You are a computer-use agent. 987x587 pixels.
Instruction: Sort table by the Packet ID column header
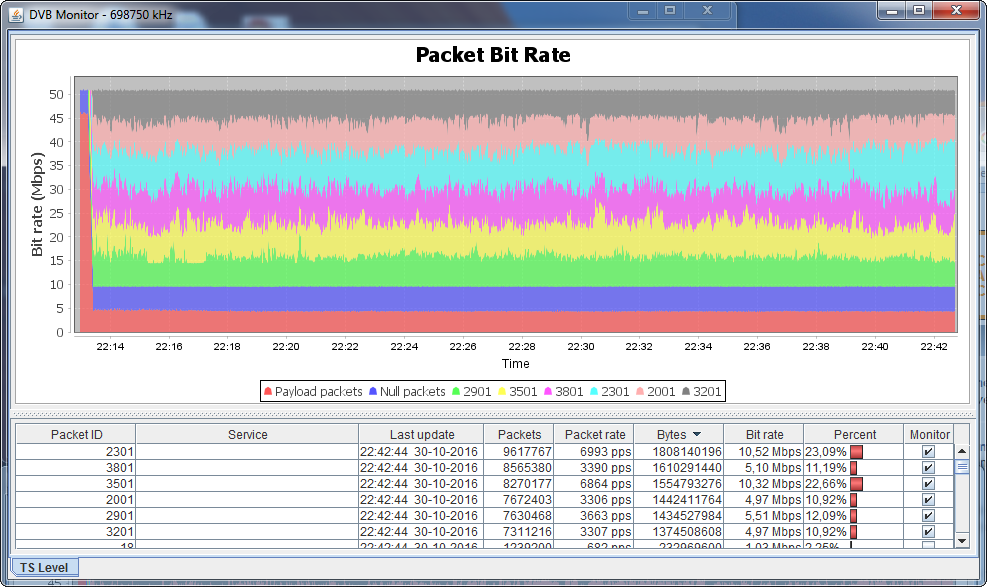coord(76,434)
